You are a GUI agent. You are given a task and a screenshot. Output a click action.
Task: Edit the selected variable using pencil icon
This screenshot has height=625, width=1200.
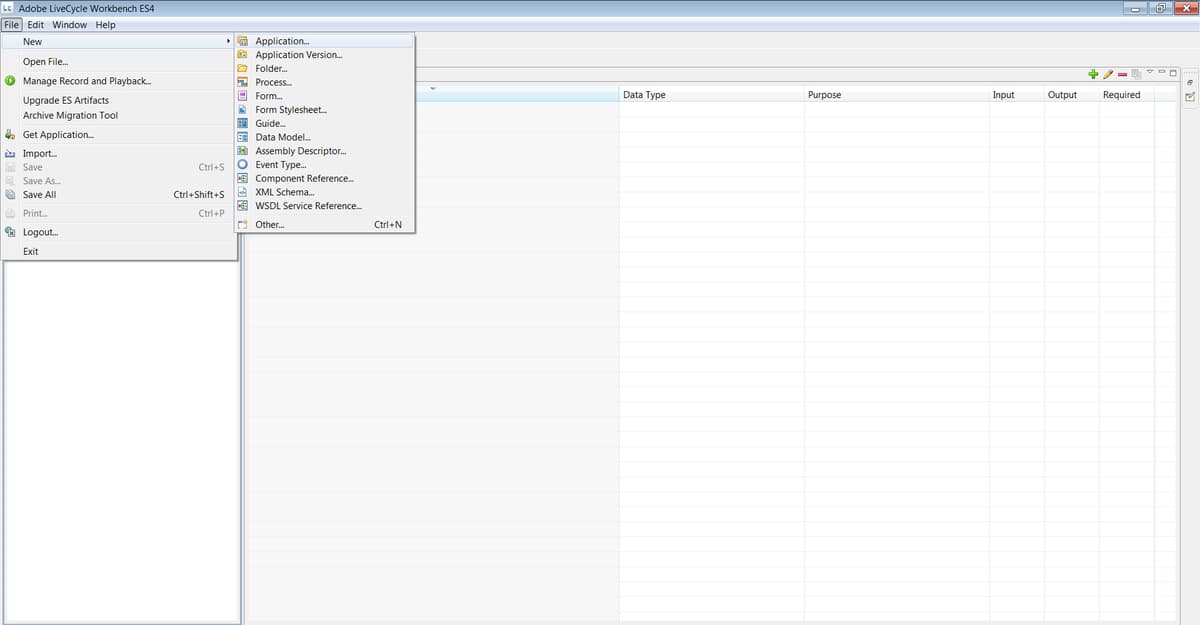tap(1108, 73)
